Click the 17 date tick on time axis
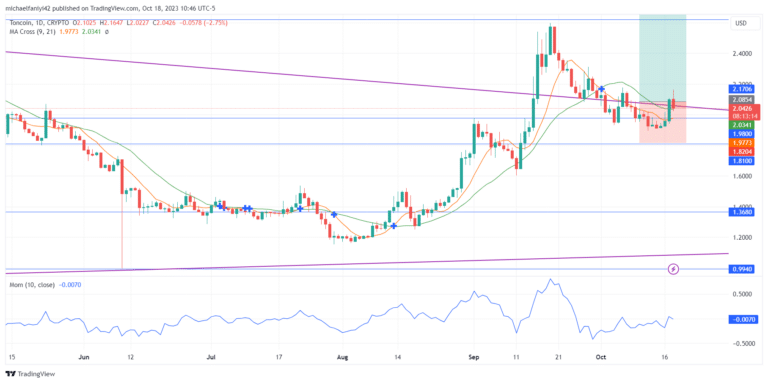The width and height of the screenshot is (768, 383). 280,358
